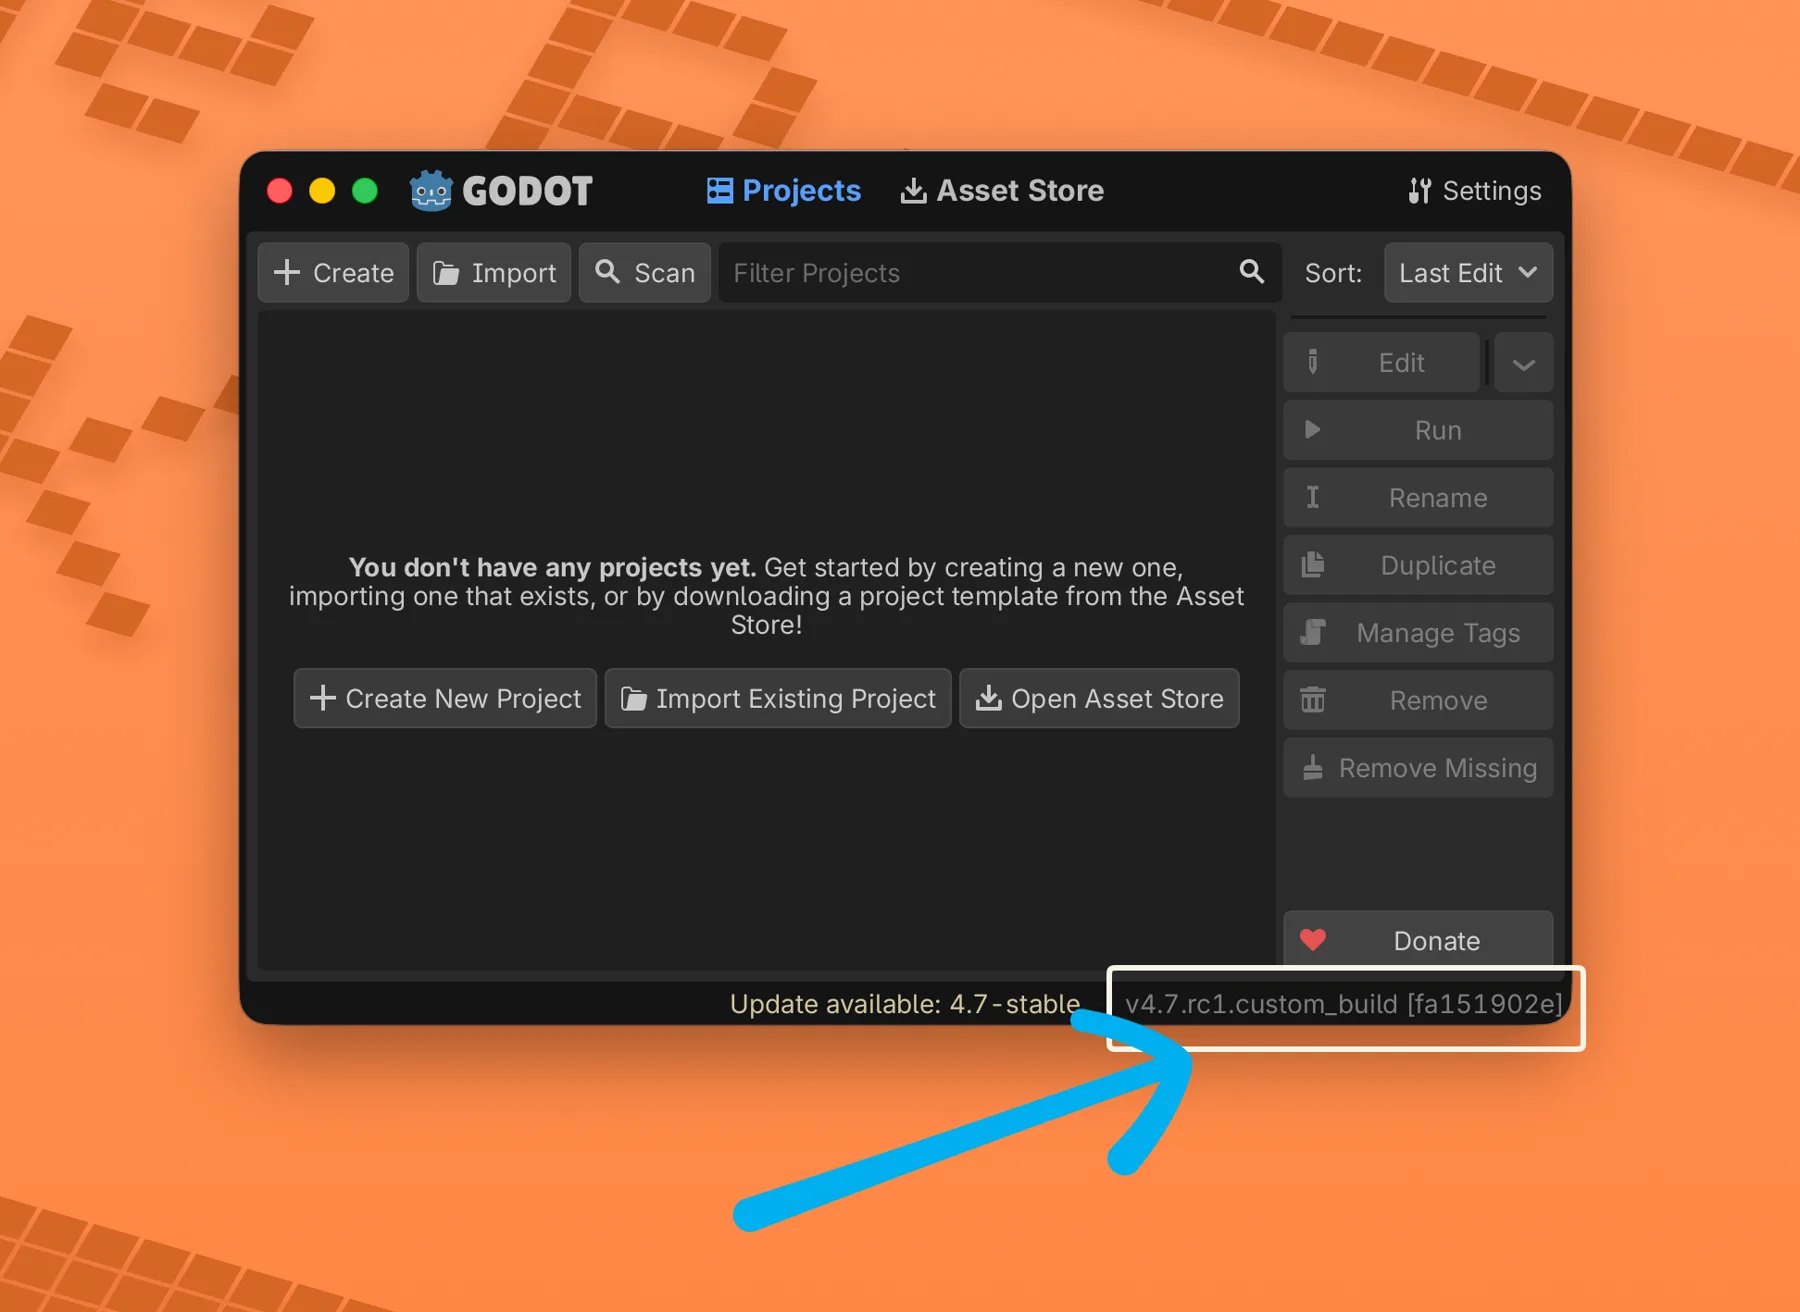Click Import Existing Project button

778,698
